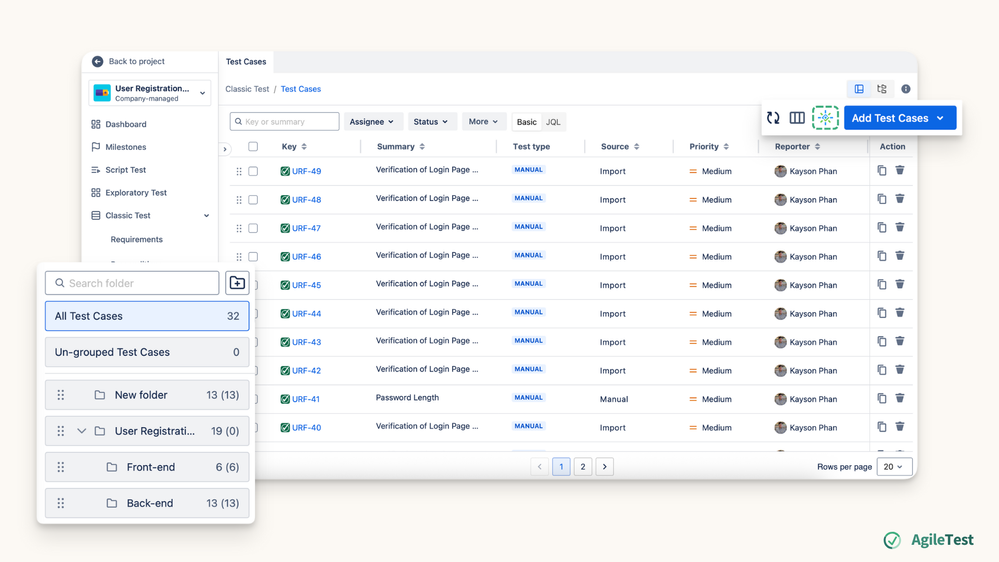Select the Back-end folder
This screenshot has width=999, height=562.
tap(147, 503)
